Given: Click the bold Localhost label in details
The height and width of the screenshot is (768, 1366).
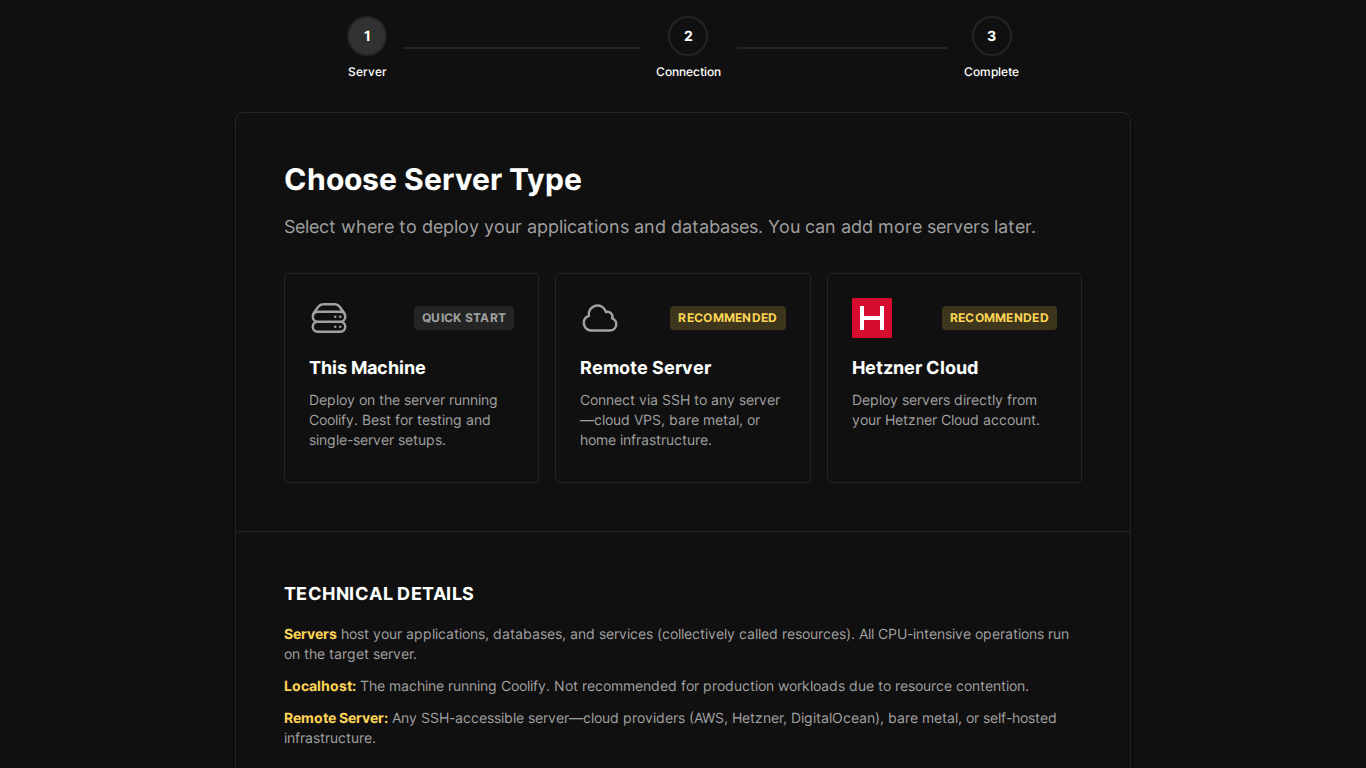Looking at the screenshot, I should (319, 686).
